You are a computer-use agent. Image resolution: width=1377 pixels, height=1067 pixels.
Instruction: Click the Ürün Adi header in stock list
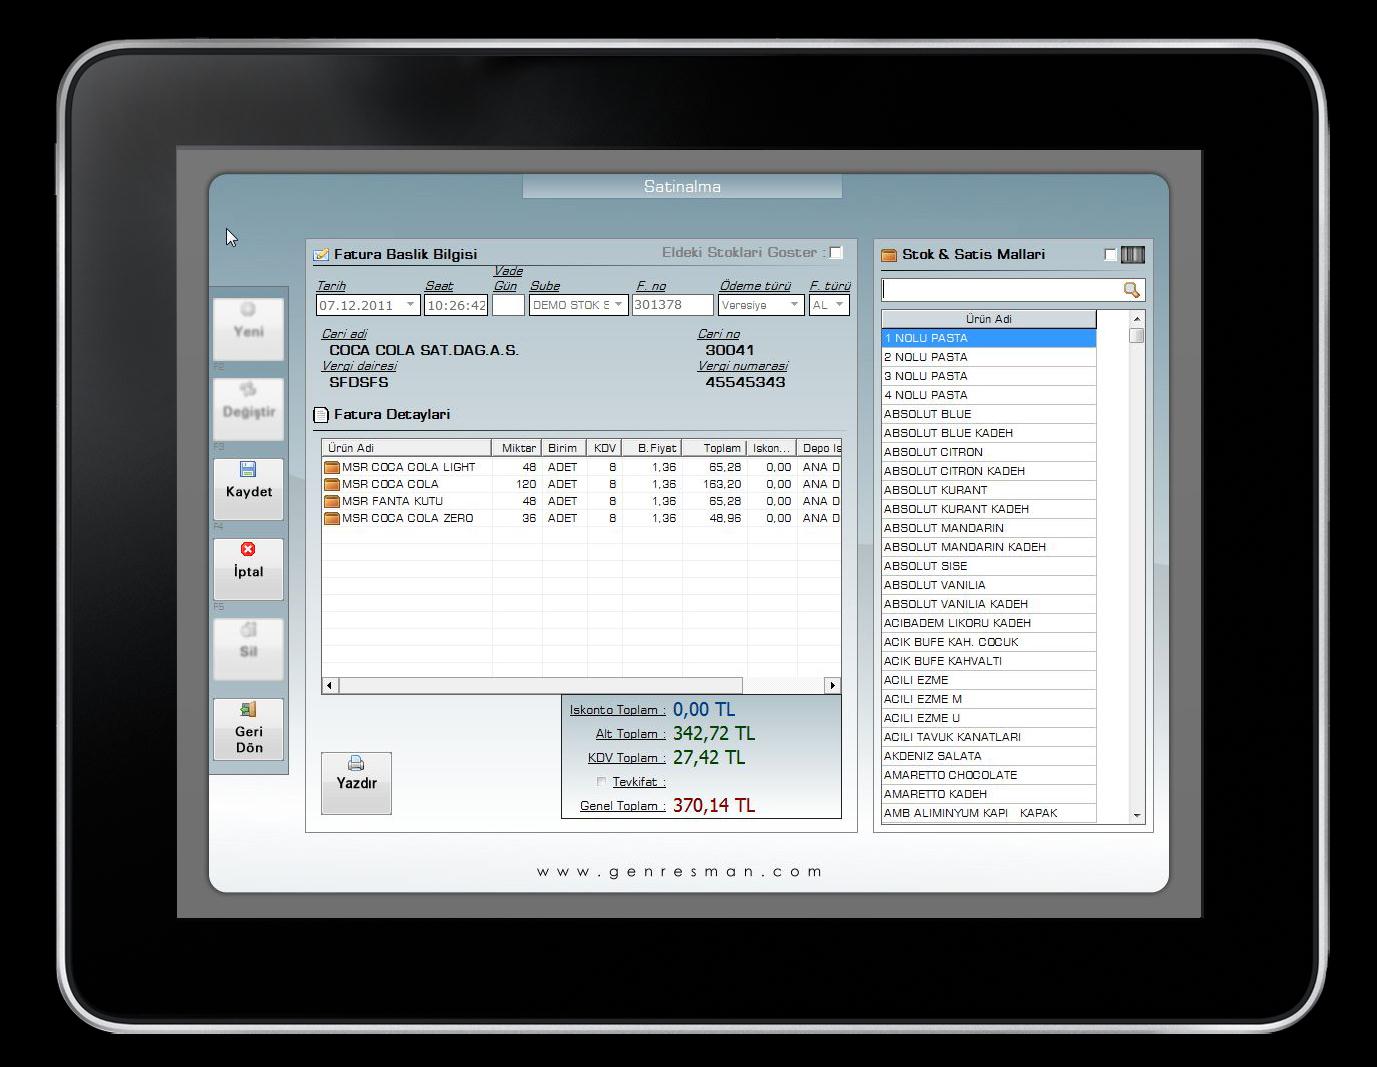tap(989, 319)
